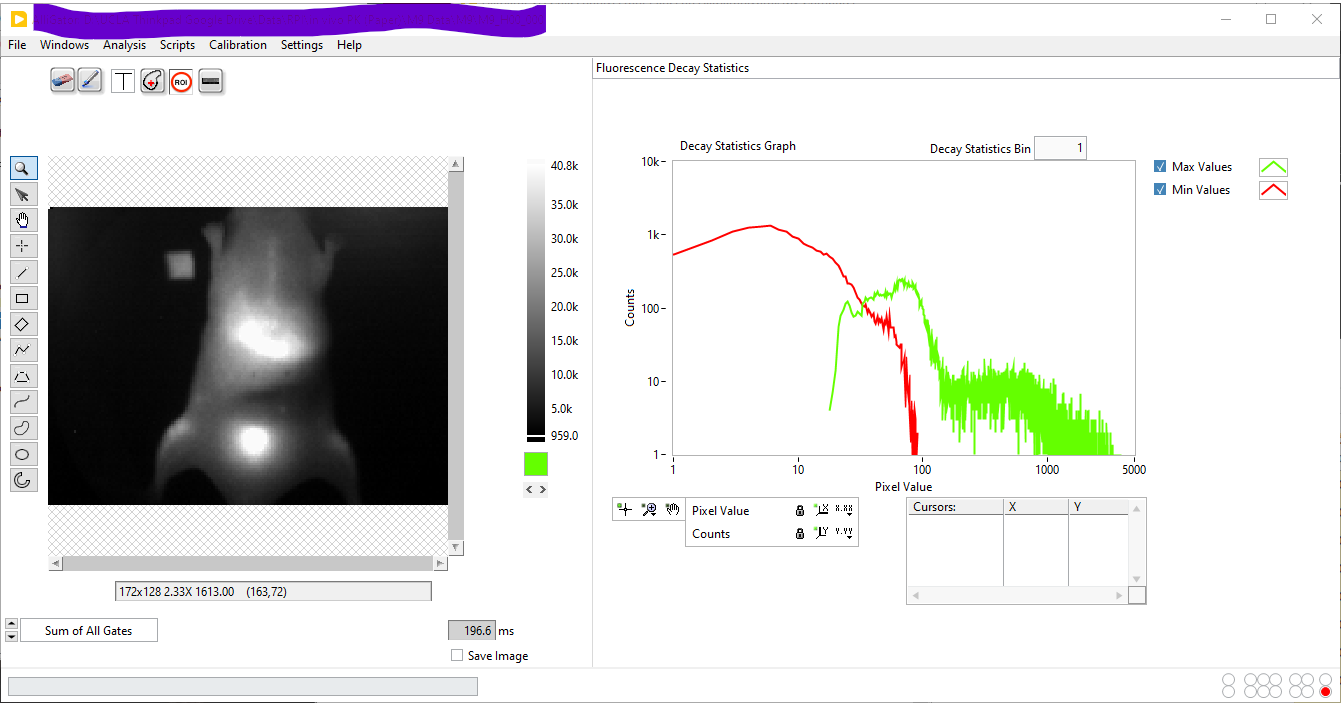The height and width of the screenshot is (703, 1341).
Task: Uncheck the Max Values checkbox
Action: 1160,167
